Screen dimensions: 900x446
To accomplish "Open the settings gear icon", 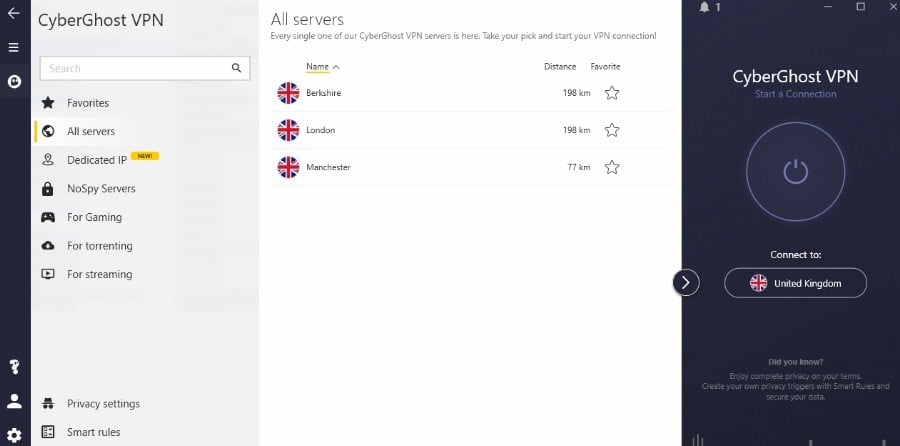I will (14, 435).
